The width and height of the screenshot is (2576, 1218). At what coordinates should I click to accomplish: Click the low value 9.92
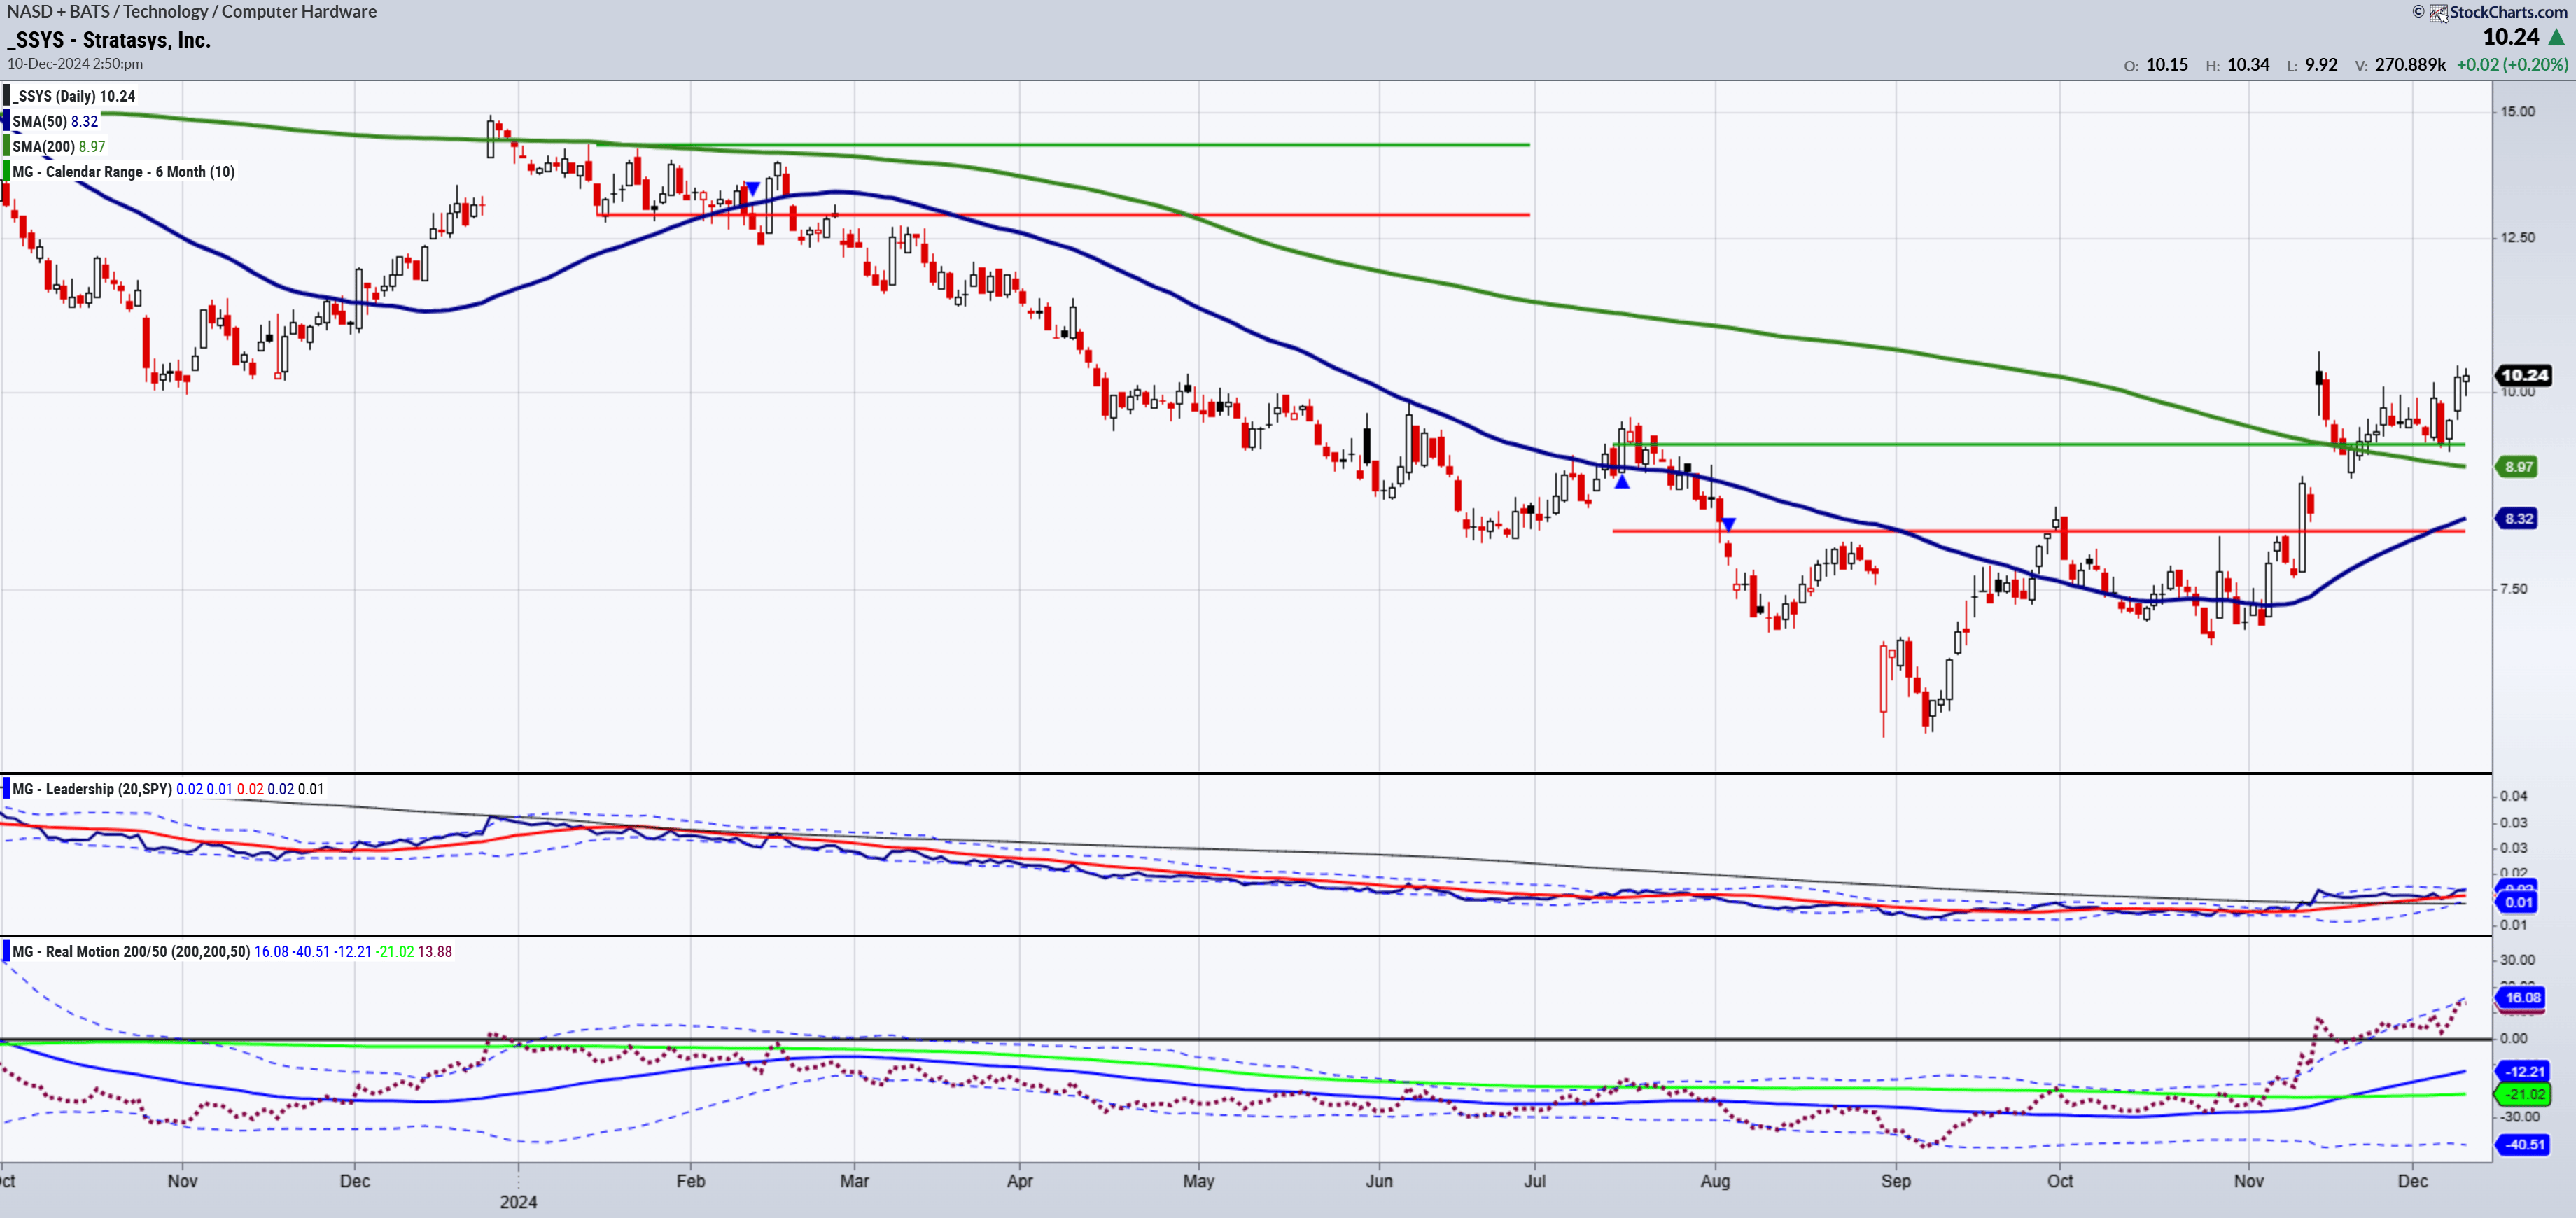[2321, 65]
